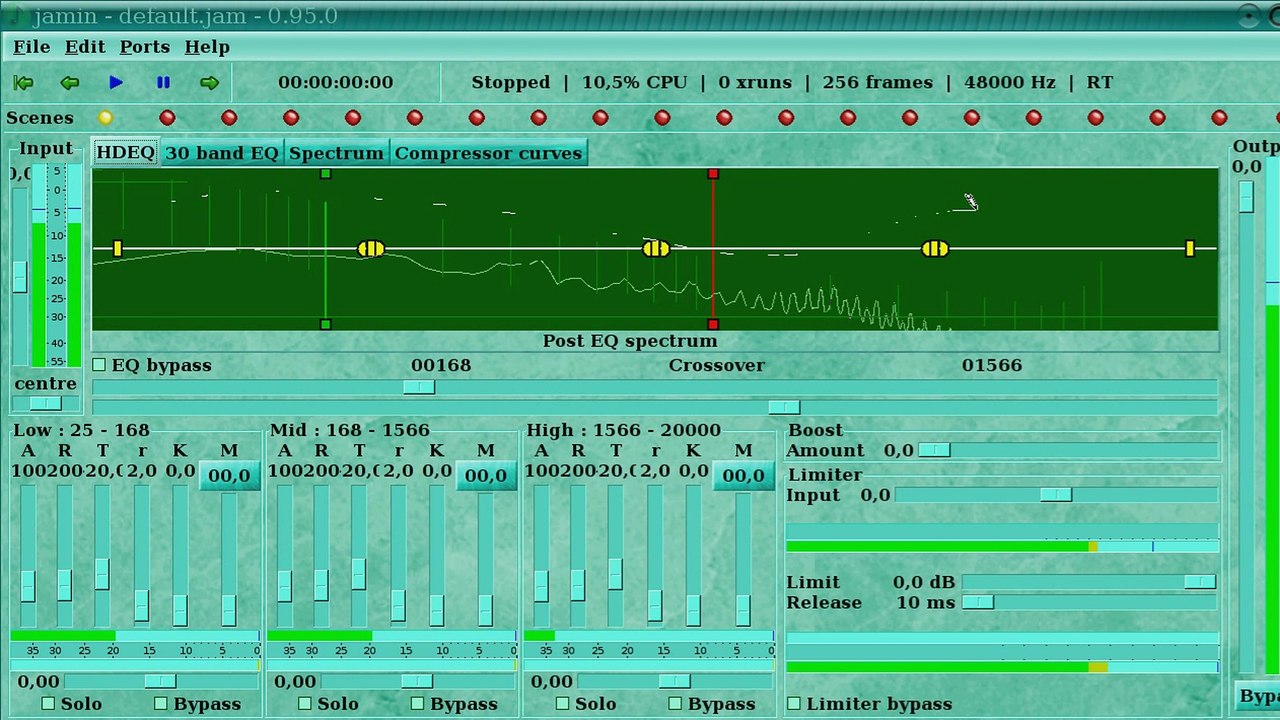The width and height of the screenshot is (1280, 720).
Task: Open the Edit menu
Action: click(x=85, y=47)
